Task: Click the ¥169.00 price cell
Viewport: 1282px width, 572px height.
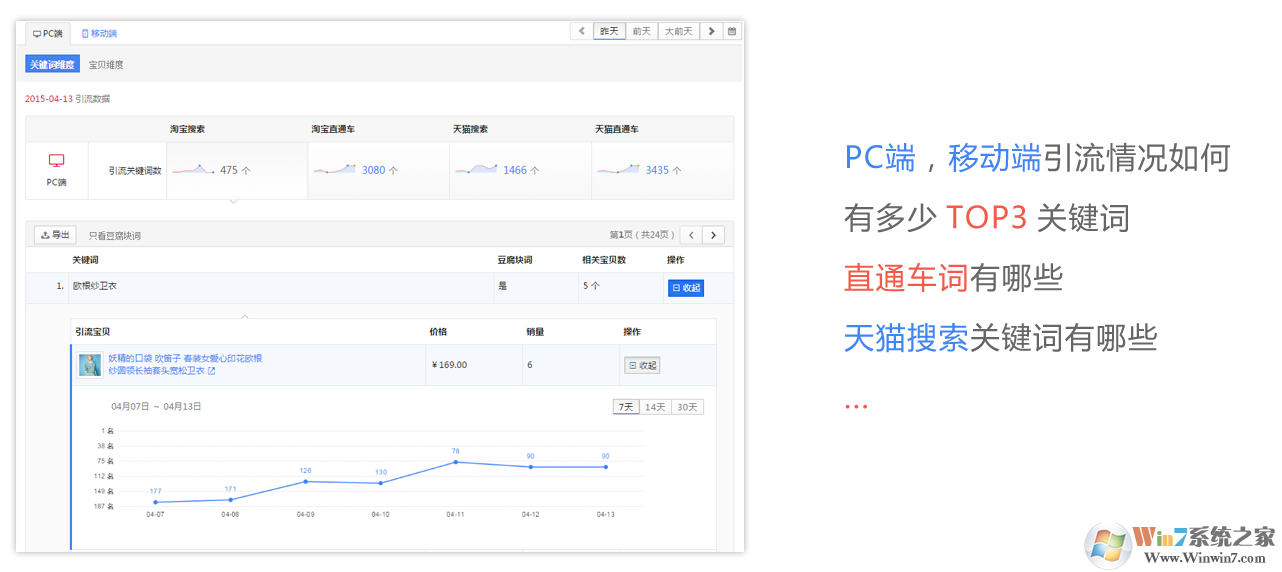Action: [449, 365]
